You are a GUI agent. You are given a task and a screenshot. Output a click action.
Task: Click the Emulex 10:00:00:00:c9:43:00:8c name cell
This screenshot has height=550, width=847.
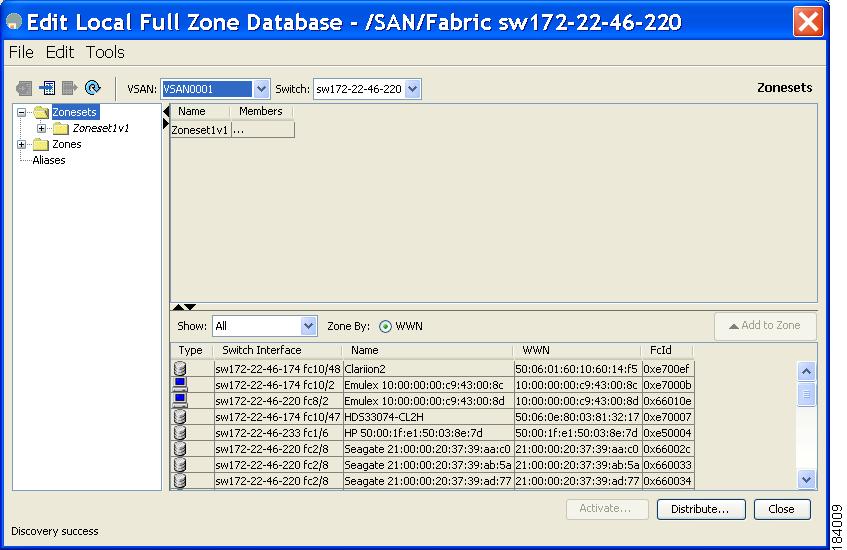(428, 385)
